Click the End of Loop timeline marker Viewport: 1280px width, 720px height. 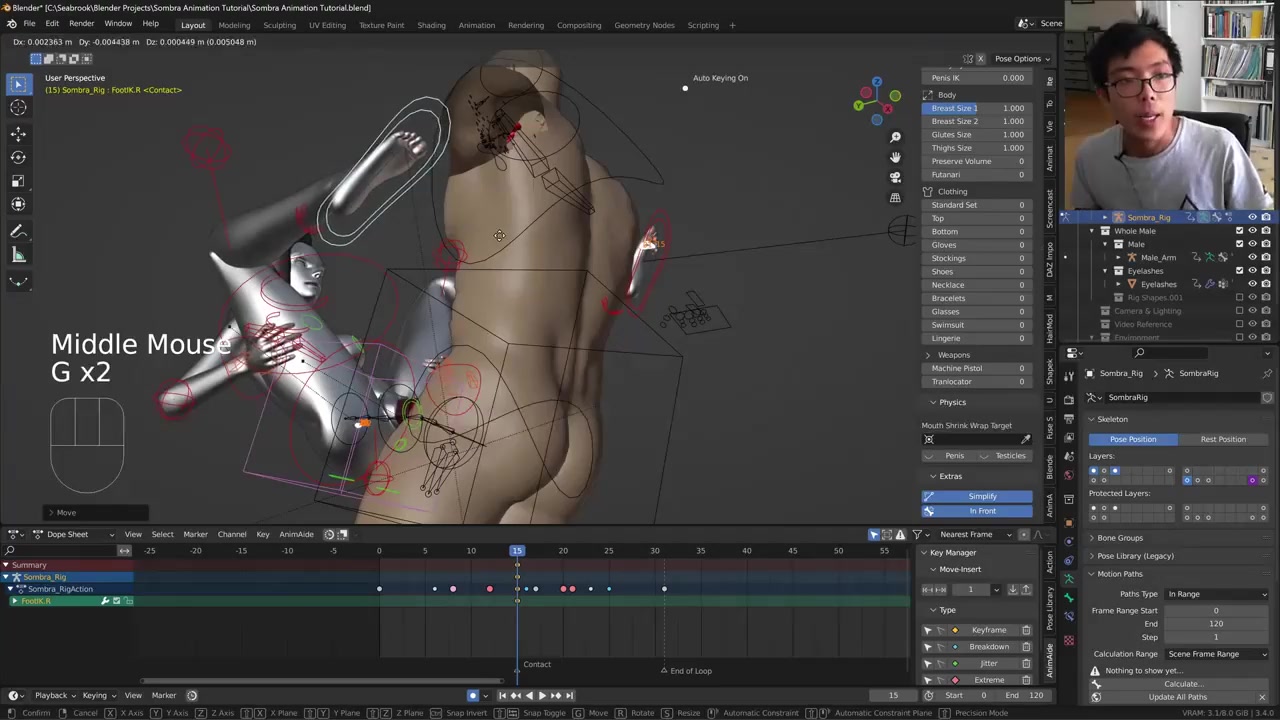tap(664, 671)
